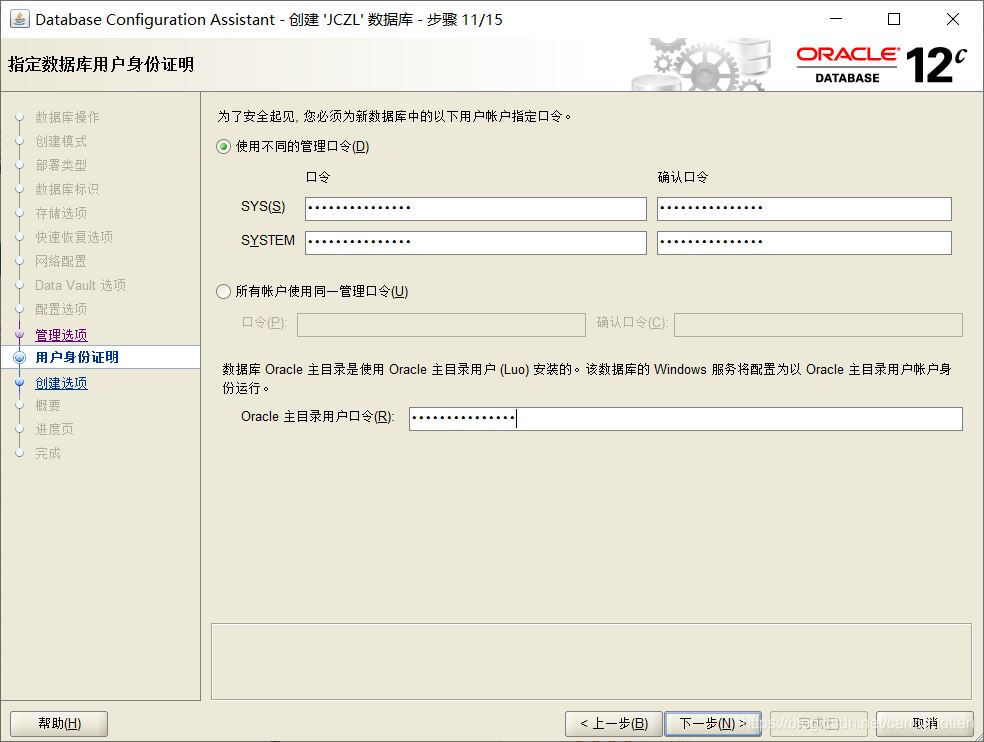Click the SYS(S) label

263,207
